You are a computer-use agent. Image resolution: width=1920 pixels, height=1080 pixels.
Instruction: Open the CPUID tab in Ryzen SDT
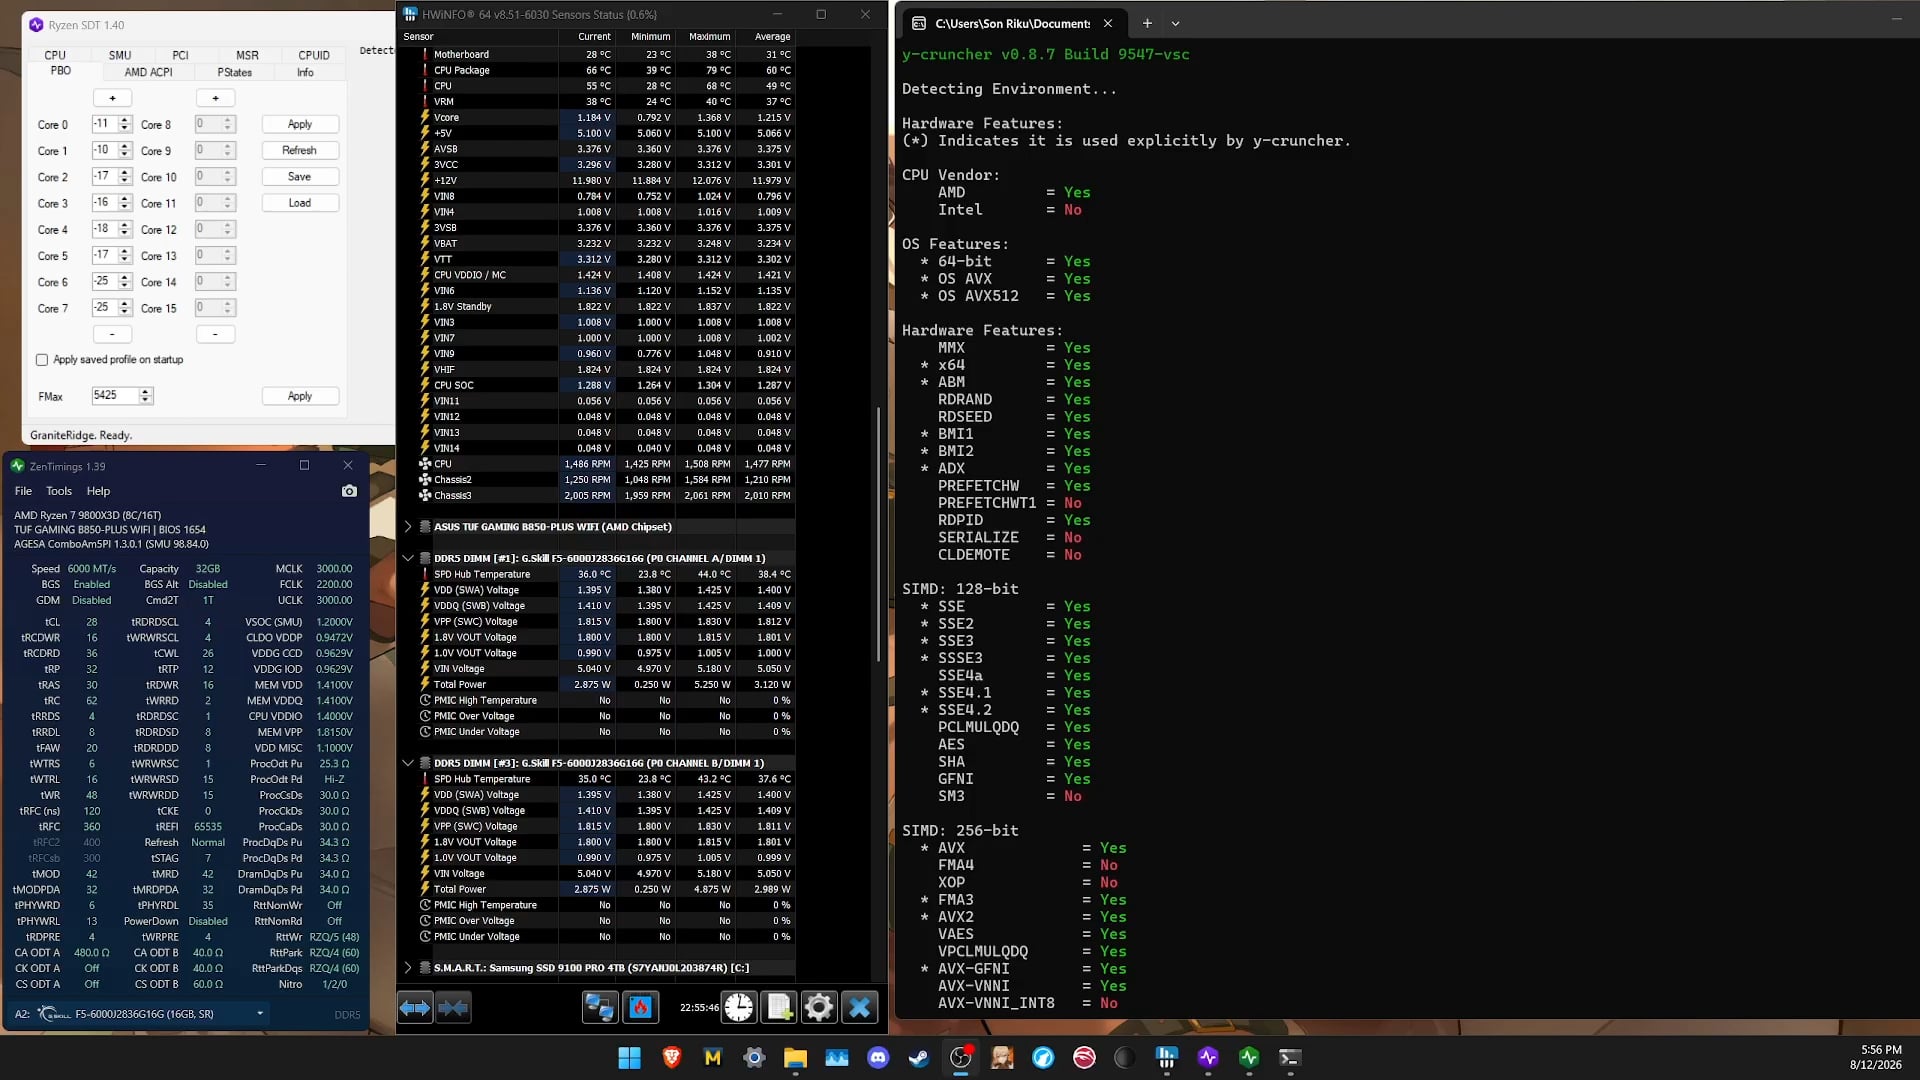click(314, 55)
